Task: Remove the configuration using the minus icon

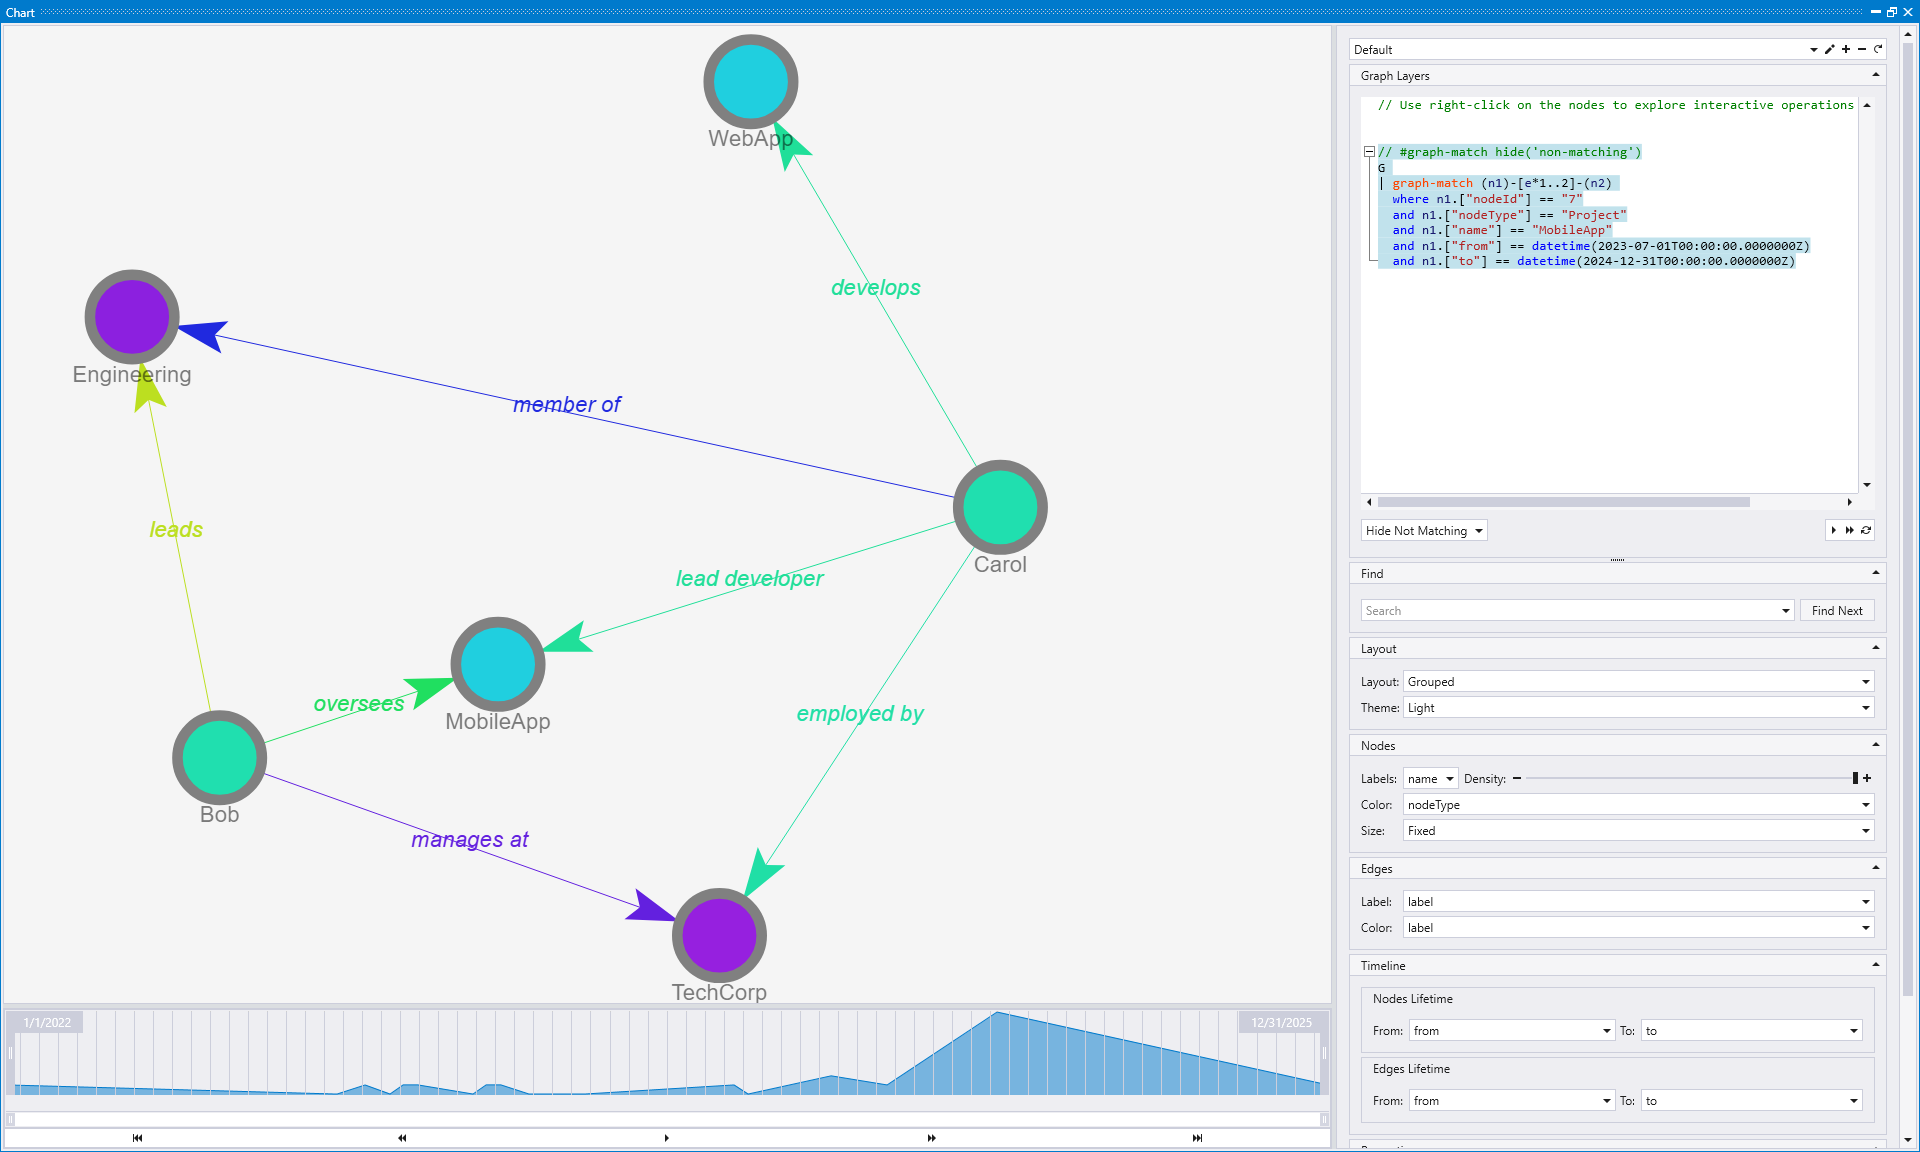Action: [x=1862, y=50]
